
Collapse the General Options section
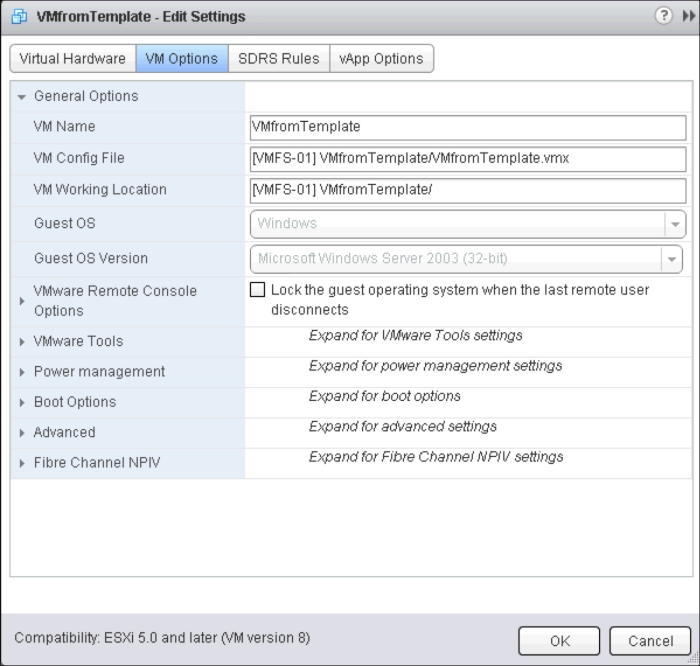point(22,97)
